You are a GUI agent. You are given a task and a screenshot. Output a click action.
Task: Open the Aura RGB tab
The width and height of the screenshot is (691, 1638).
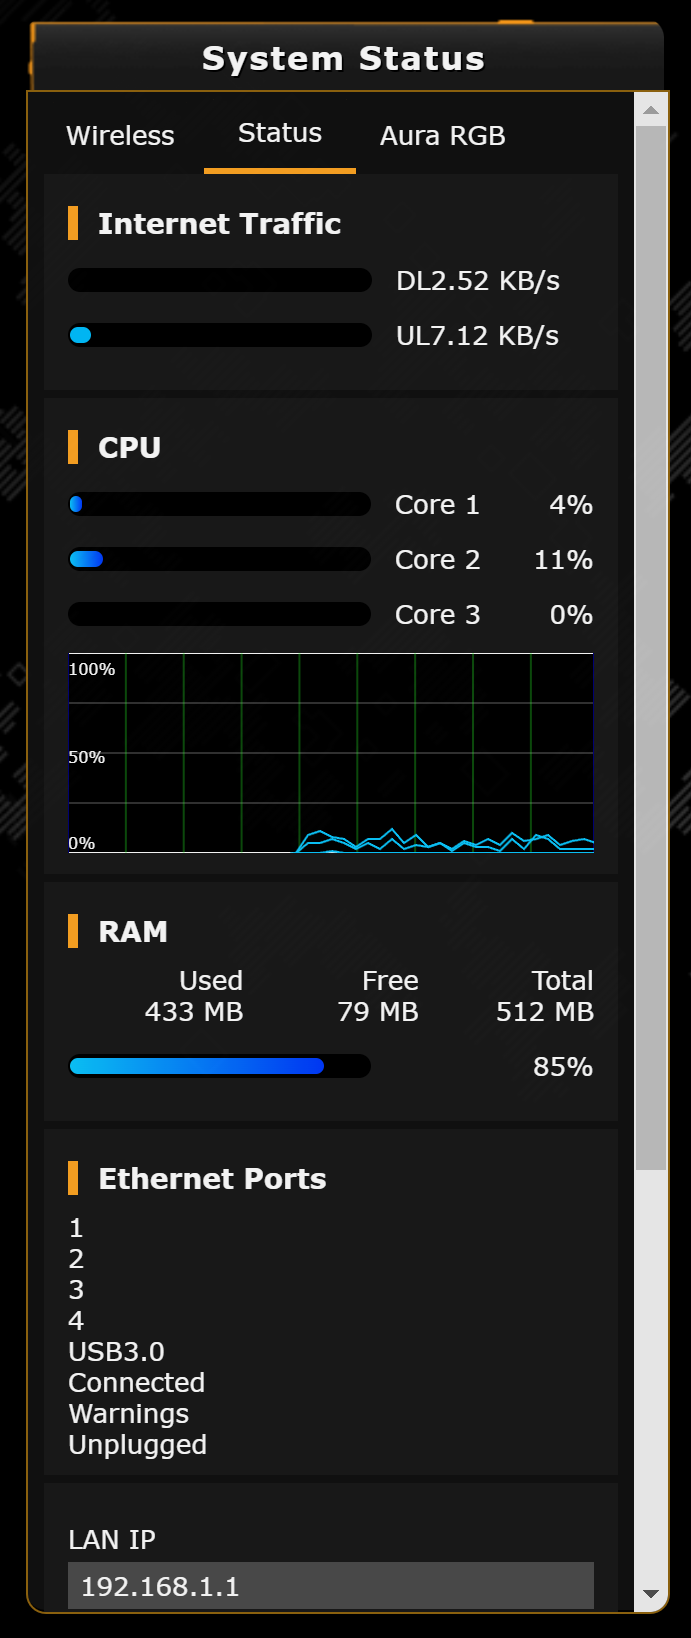click(x=442, y=136)
